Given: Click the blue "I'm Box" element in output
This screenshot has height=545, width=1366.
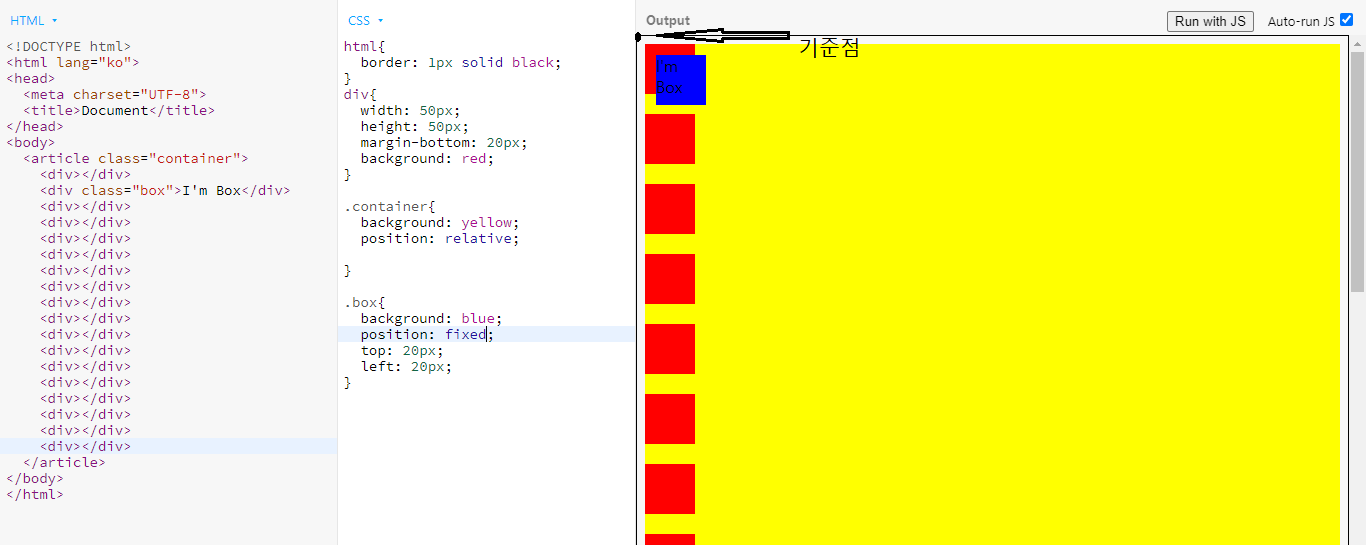Looking at the screenshot, I should click(x=681, y=79).
